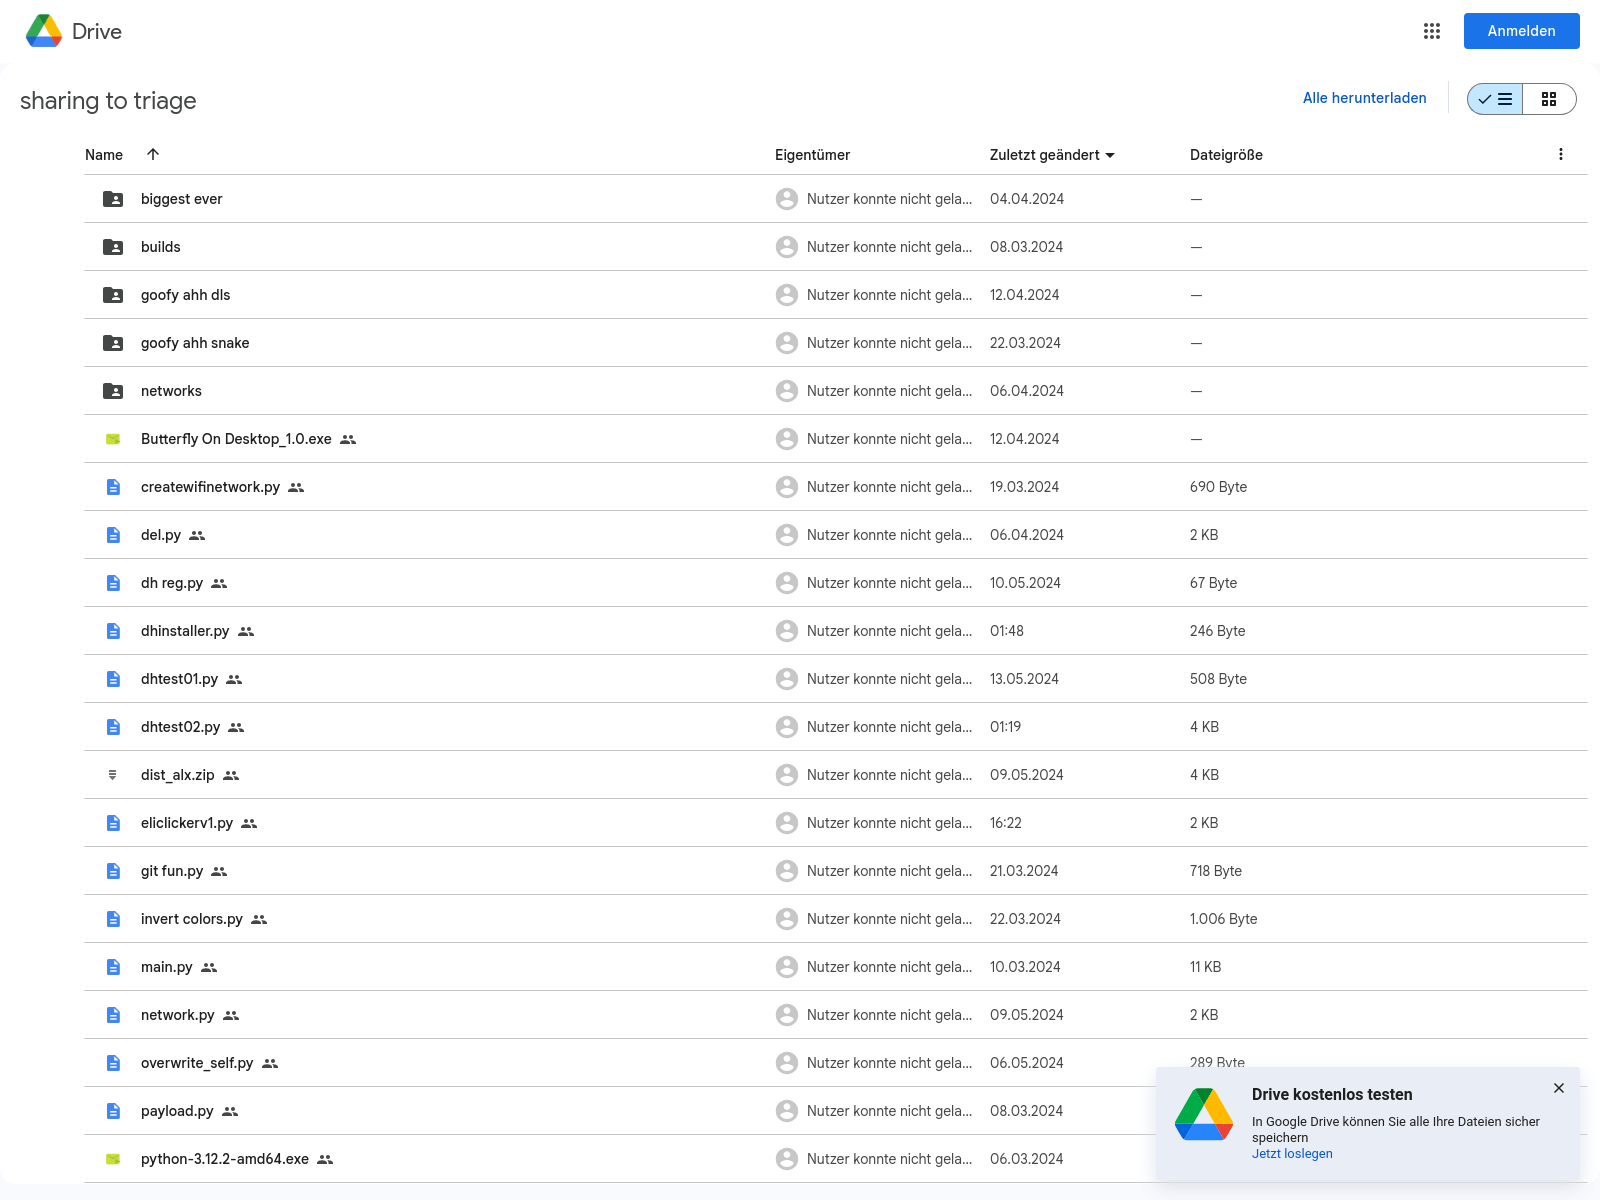
Task: Click the dh reg.py file icon
Action: pyautogui.click(x=113, y=583)
